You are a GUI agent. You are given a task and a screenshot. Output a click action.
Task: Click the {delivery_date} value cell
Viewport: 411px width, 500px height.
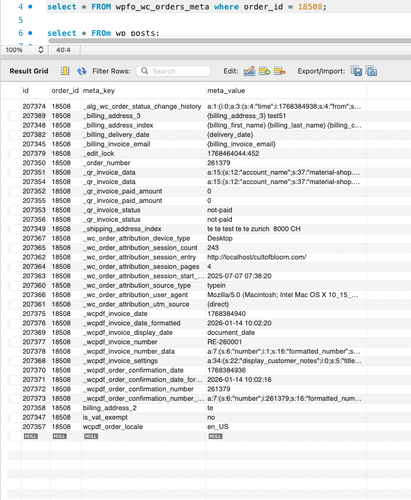(x=286, y=135)
